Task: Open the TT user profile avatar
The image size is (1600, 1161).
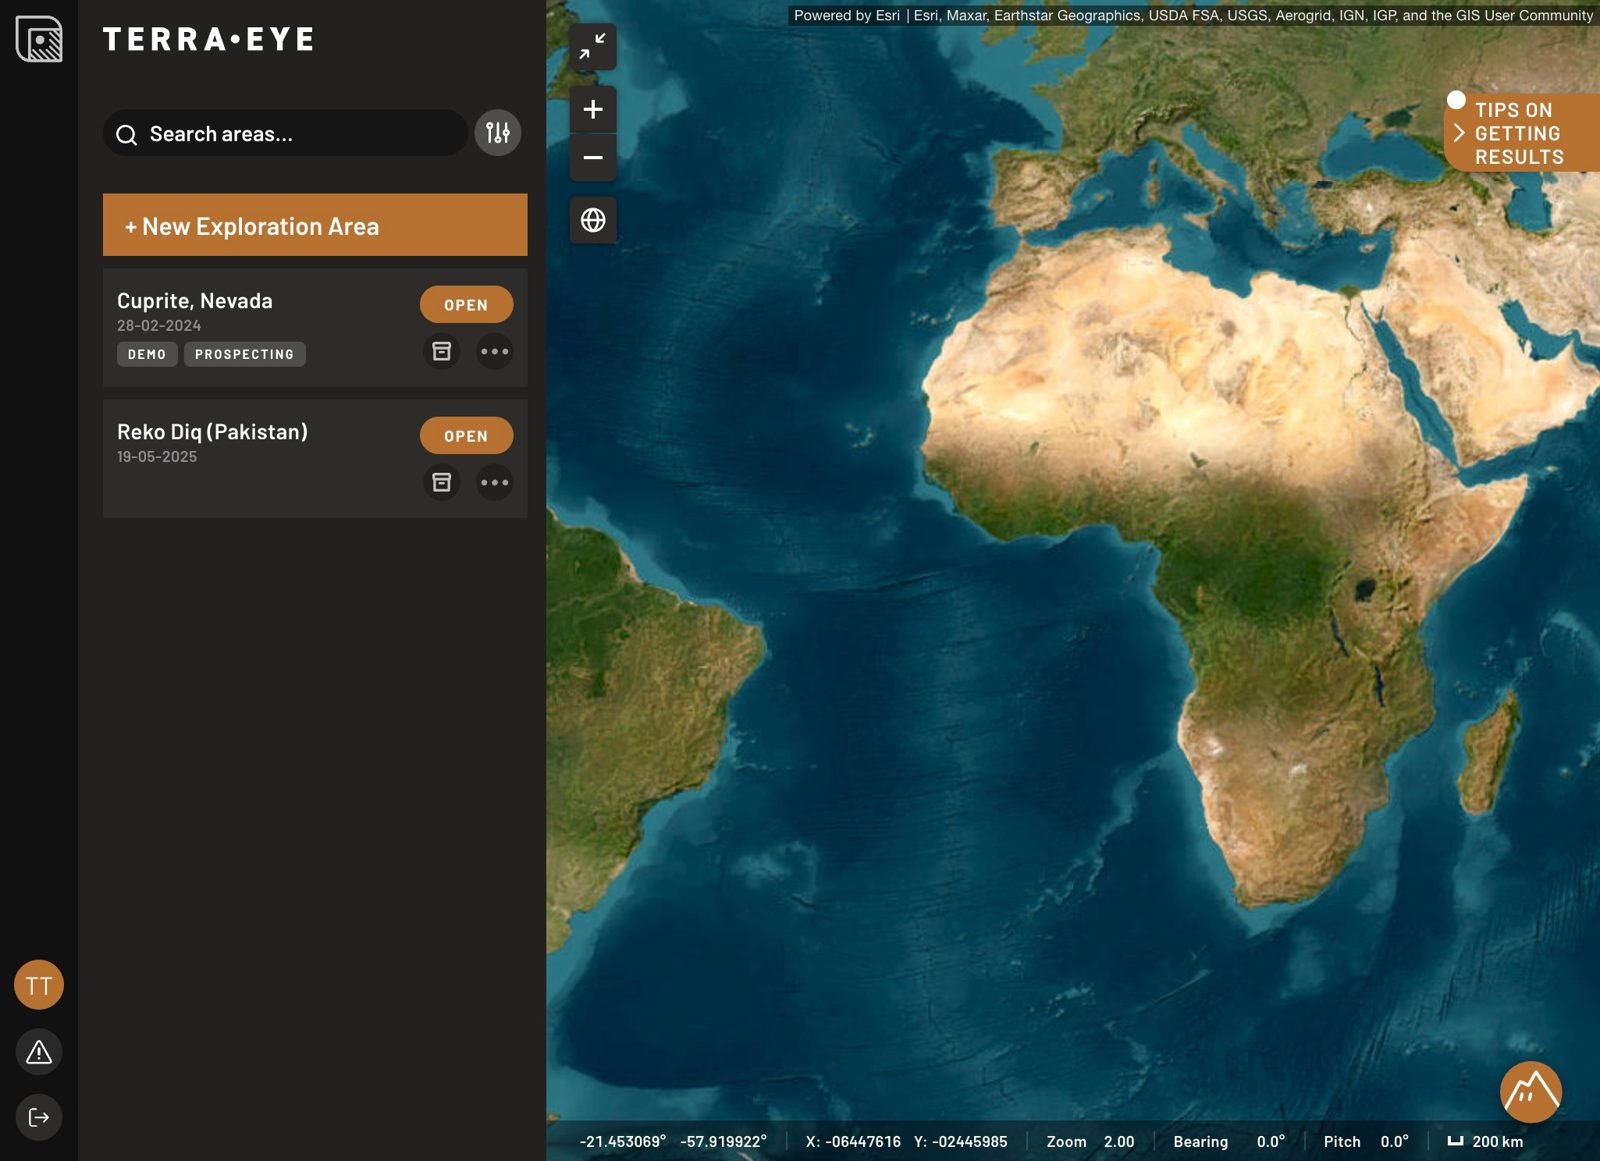Action: [39, 985]
